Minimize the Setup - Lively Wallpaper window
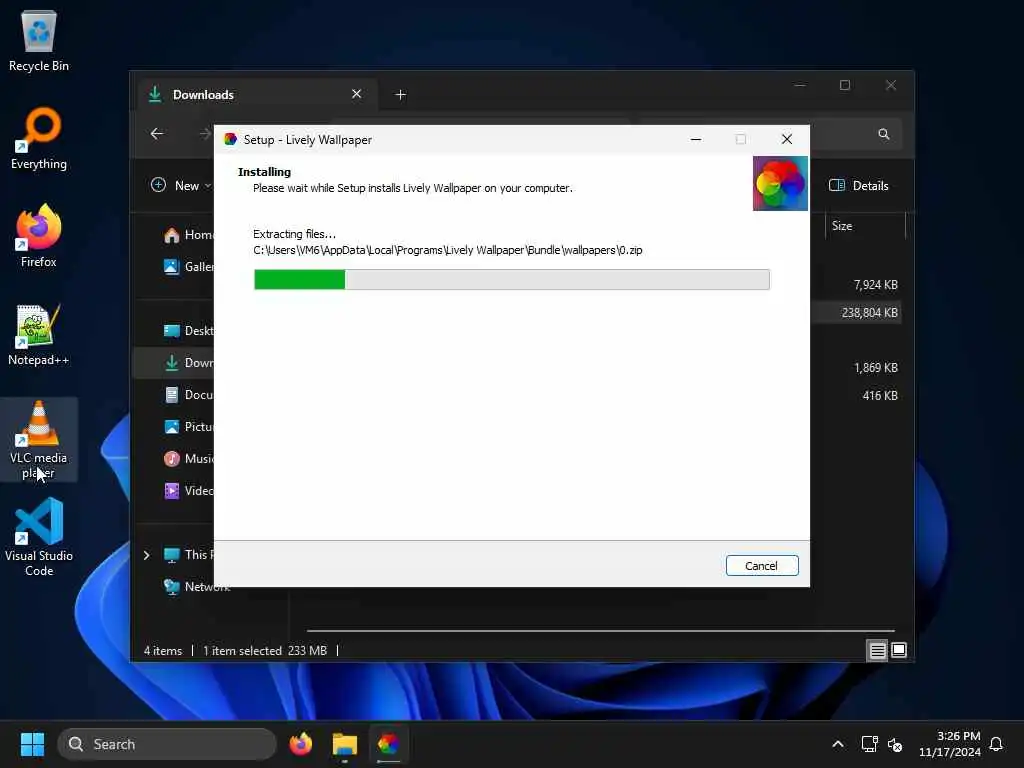The width and height of the screenshot is (1024, 768). (696, 139)
